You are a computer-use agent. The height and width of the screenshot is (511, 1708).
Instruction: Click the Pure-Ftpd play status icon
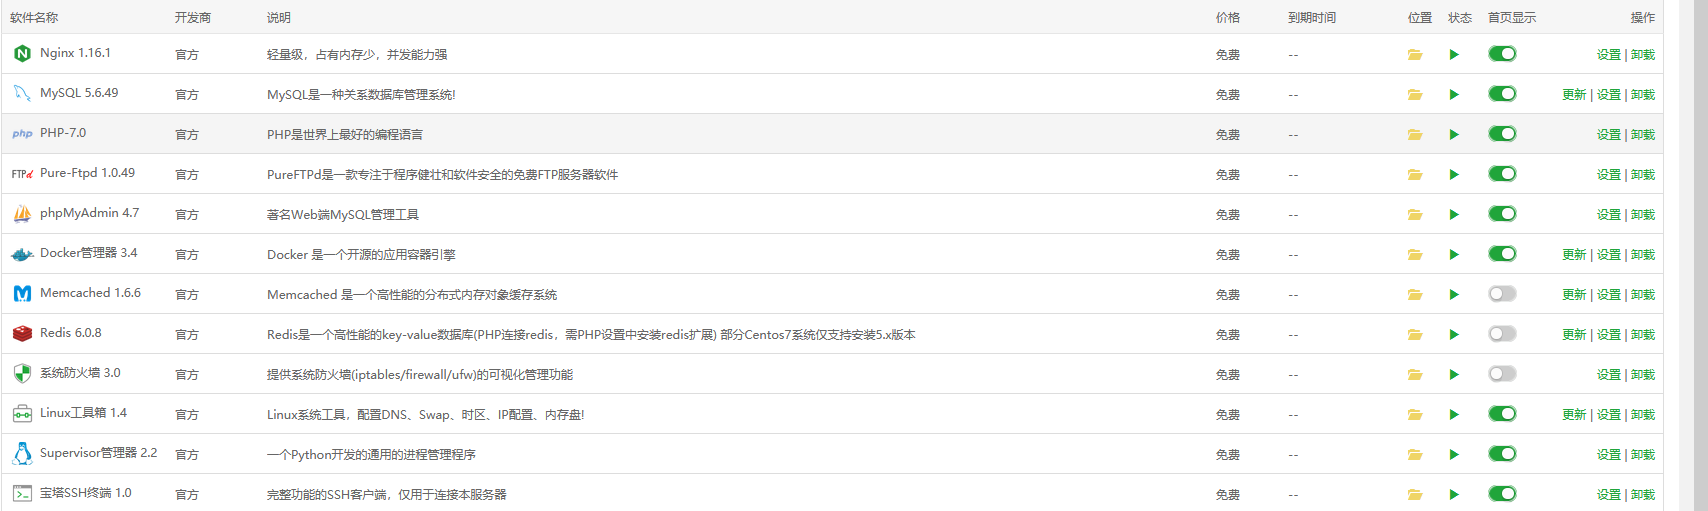1454,174
